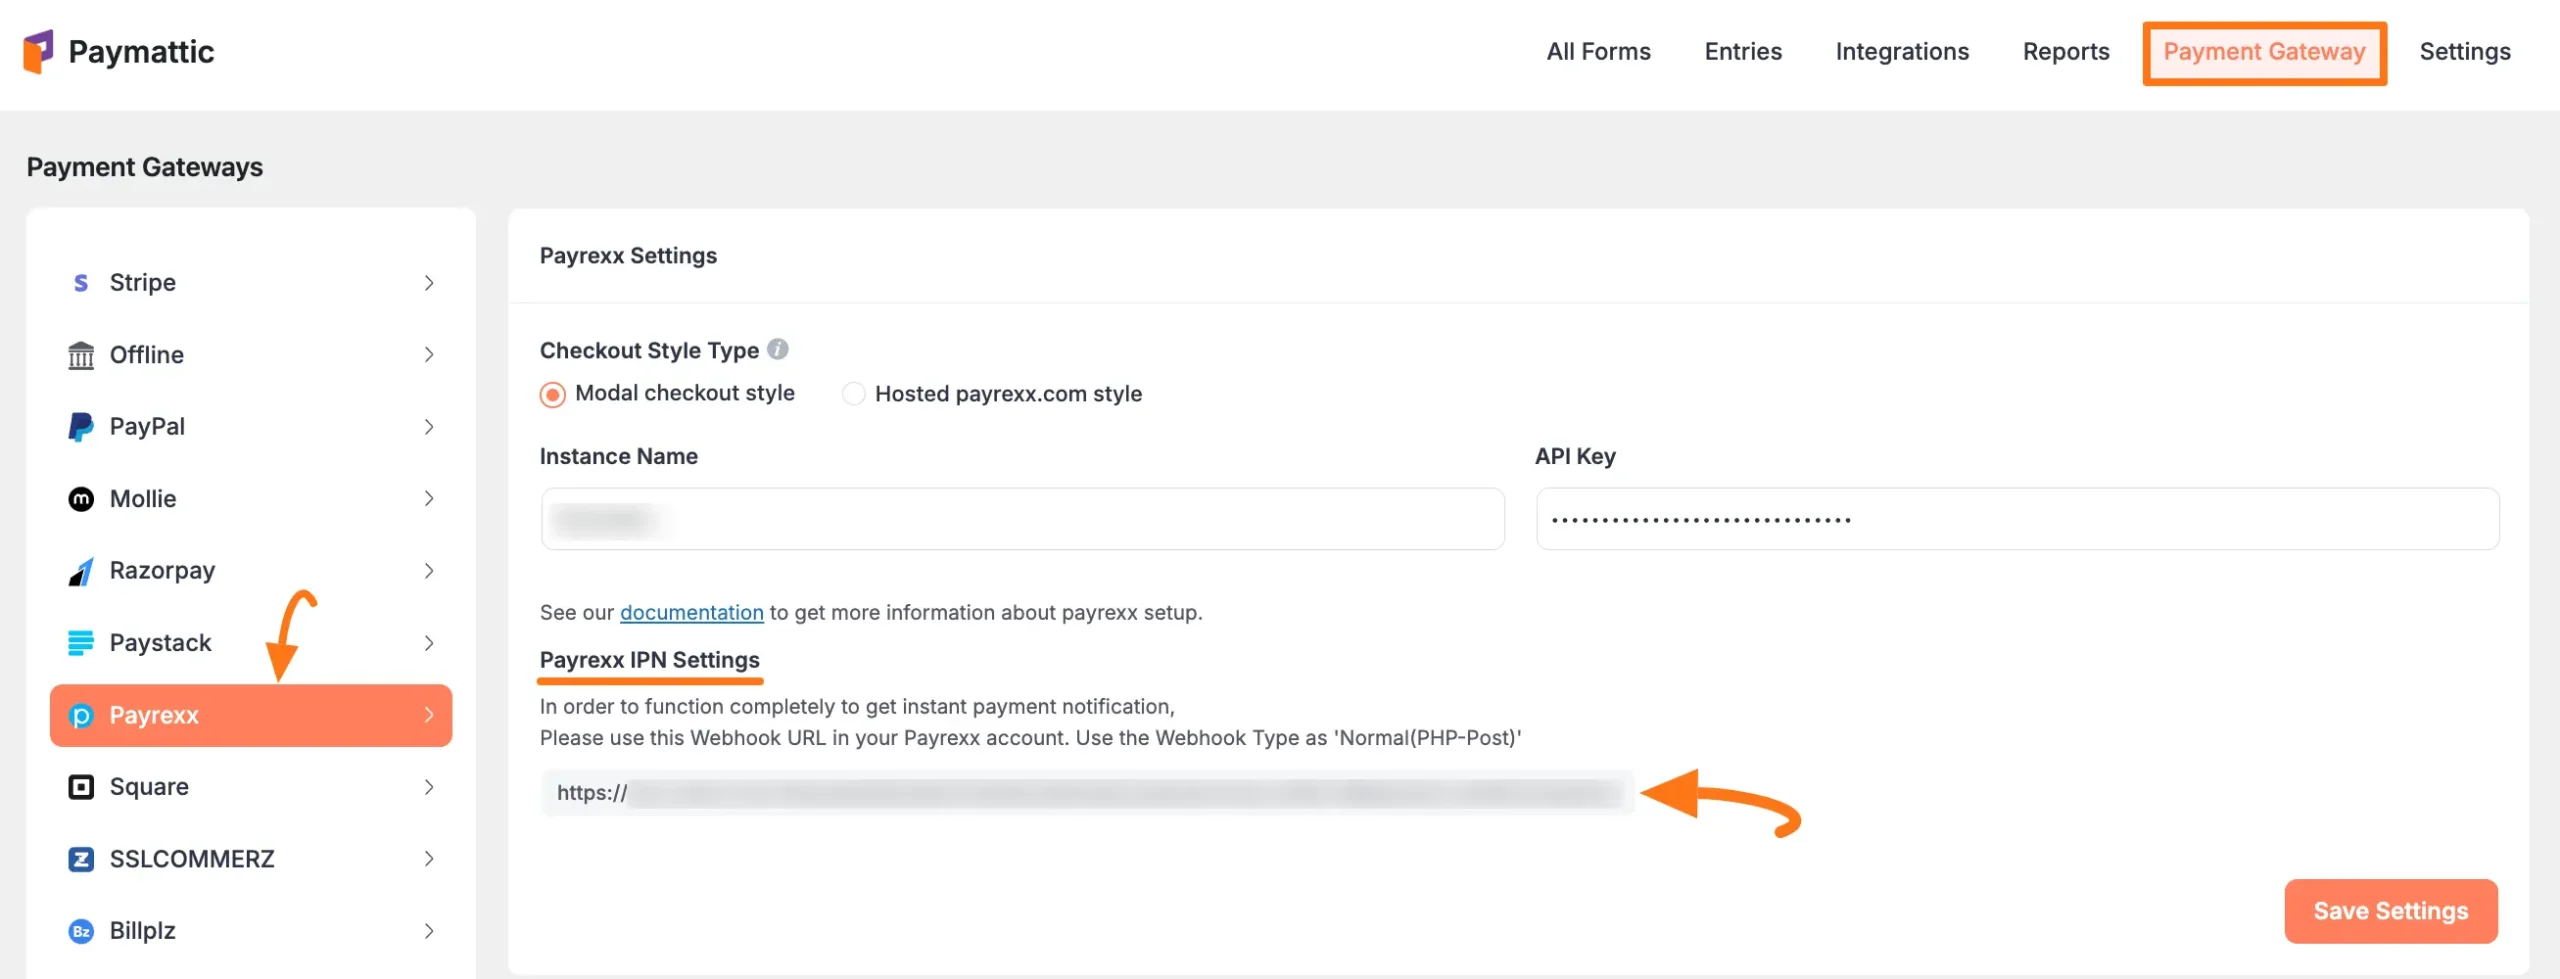Click the Offline payment bank icon

coord(80,354)
